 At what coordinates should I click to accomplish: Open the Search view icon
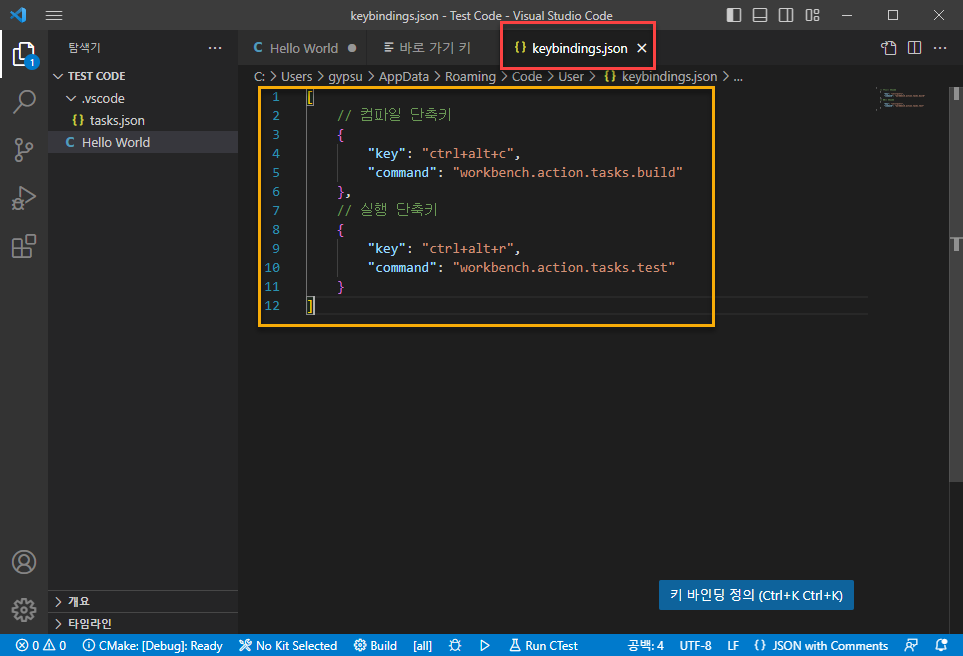(24, 102)
